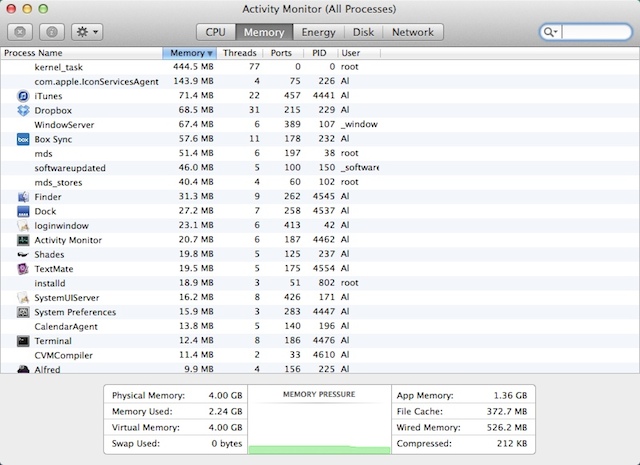Switch to the CPU tab

tap(216, 32)
